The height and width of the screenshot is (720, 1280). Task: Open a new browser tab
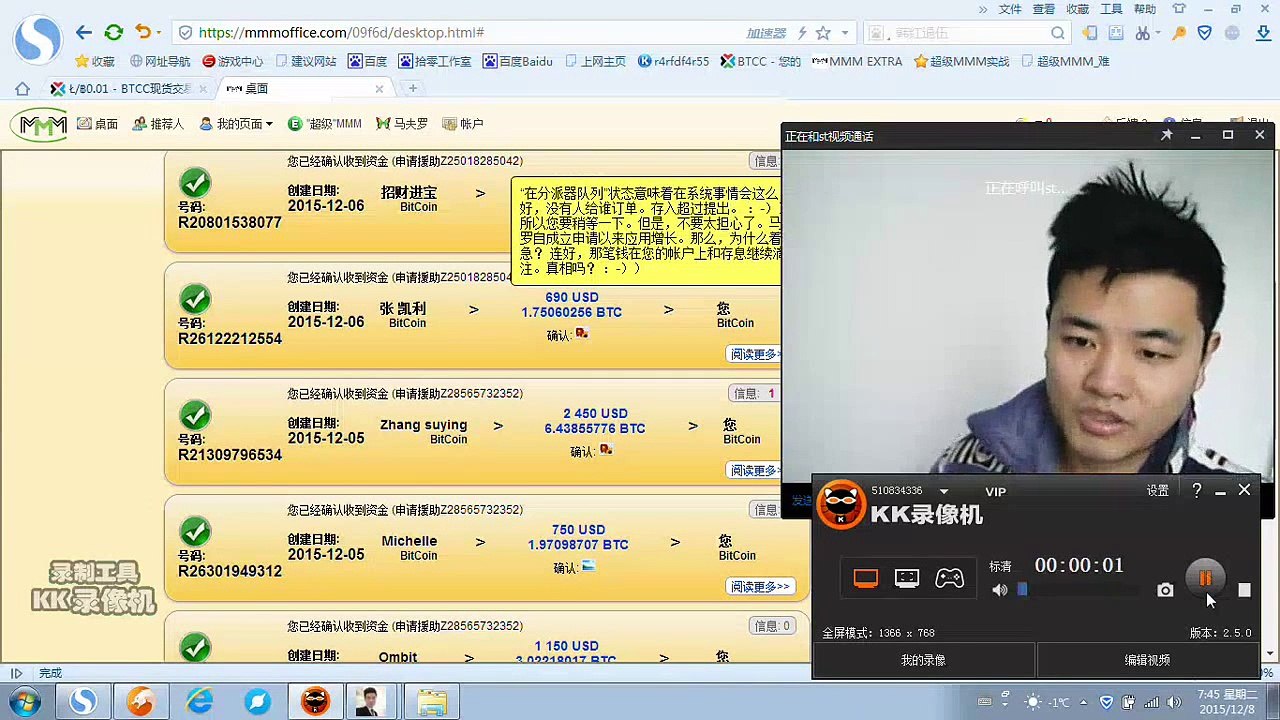[x=412, y=88]
